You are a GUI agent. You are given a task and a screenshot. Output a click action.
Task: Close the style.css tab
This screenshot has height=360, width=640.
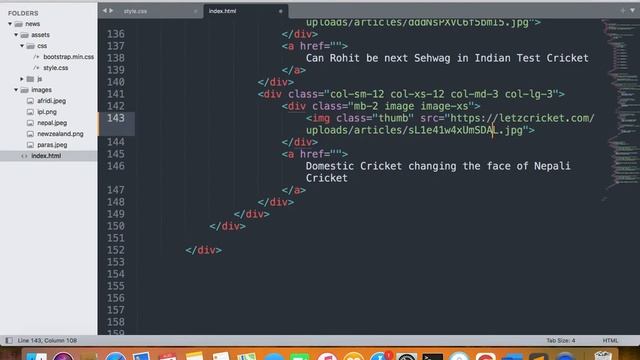196,11
